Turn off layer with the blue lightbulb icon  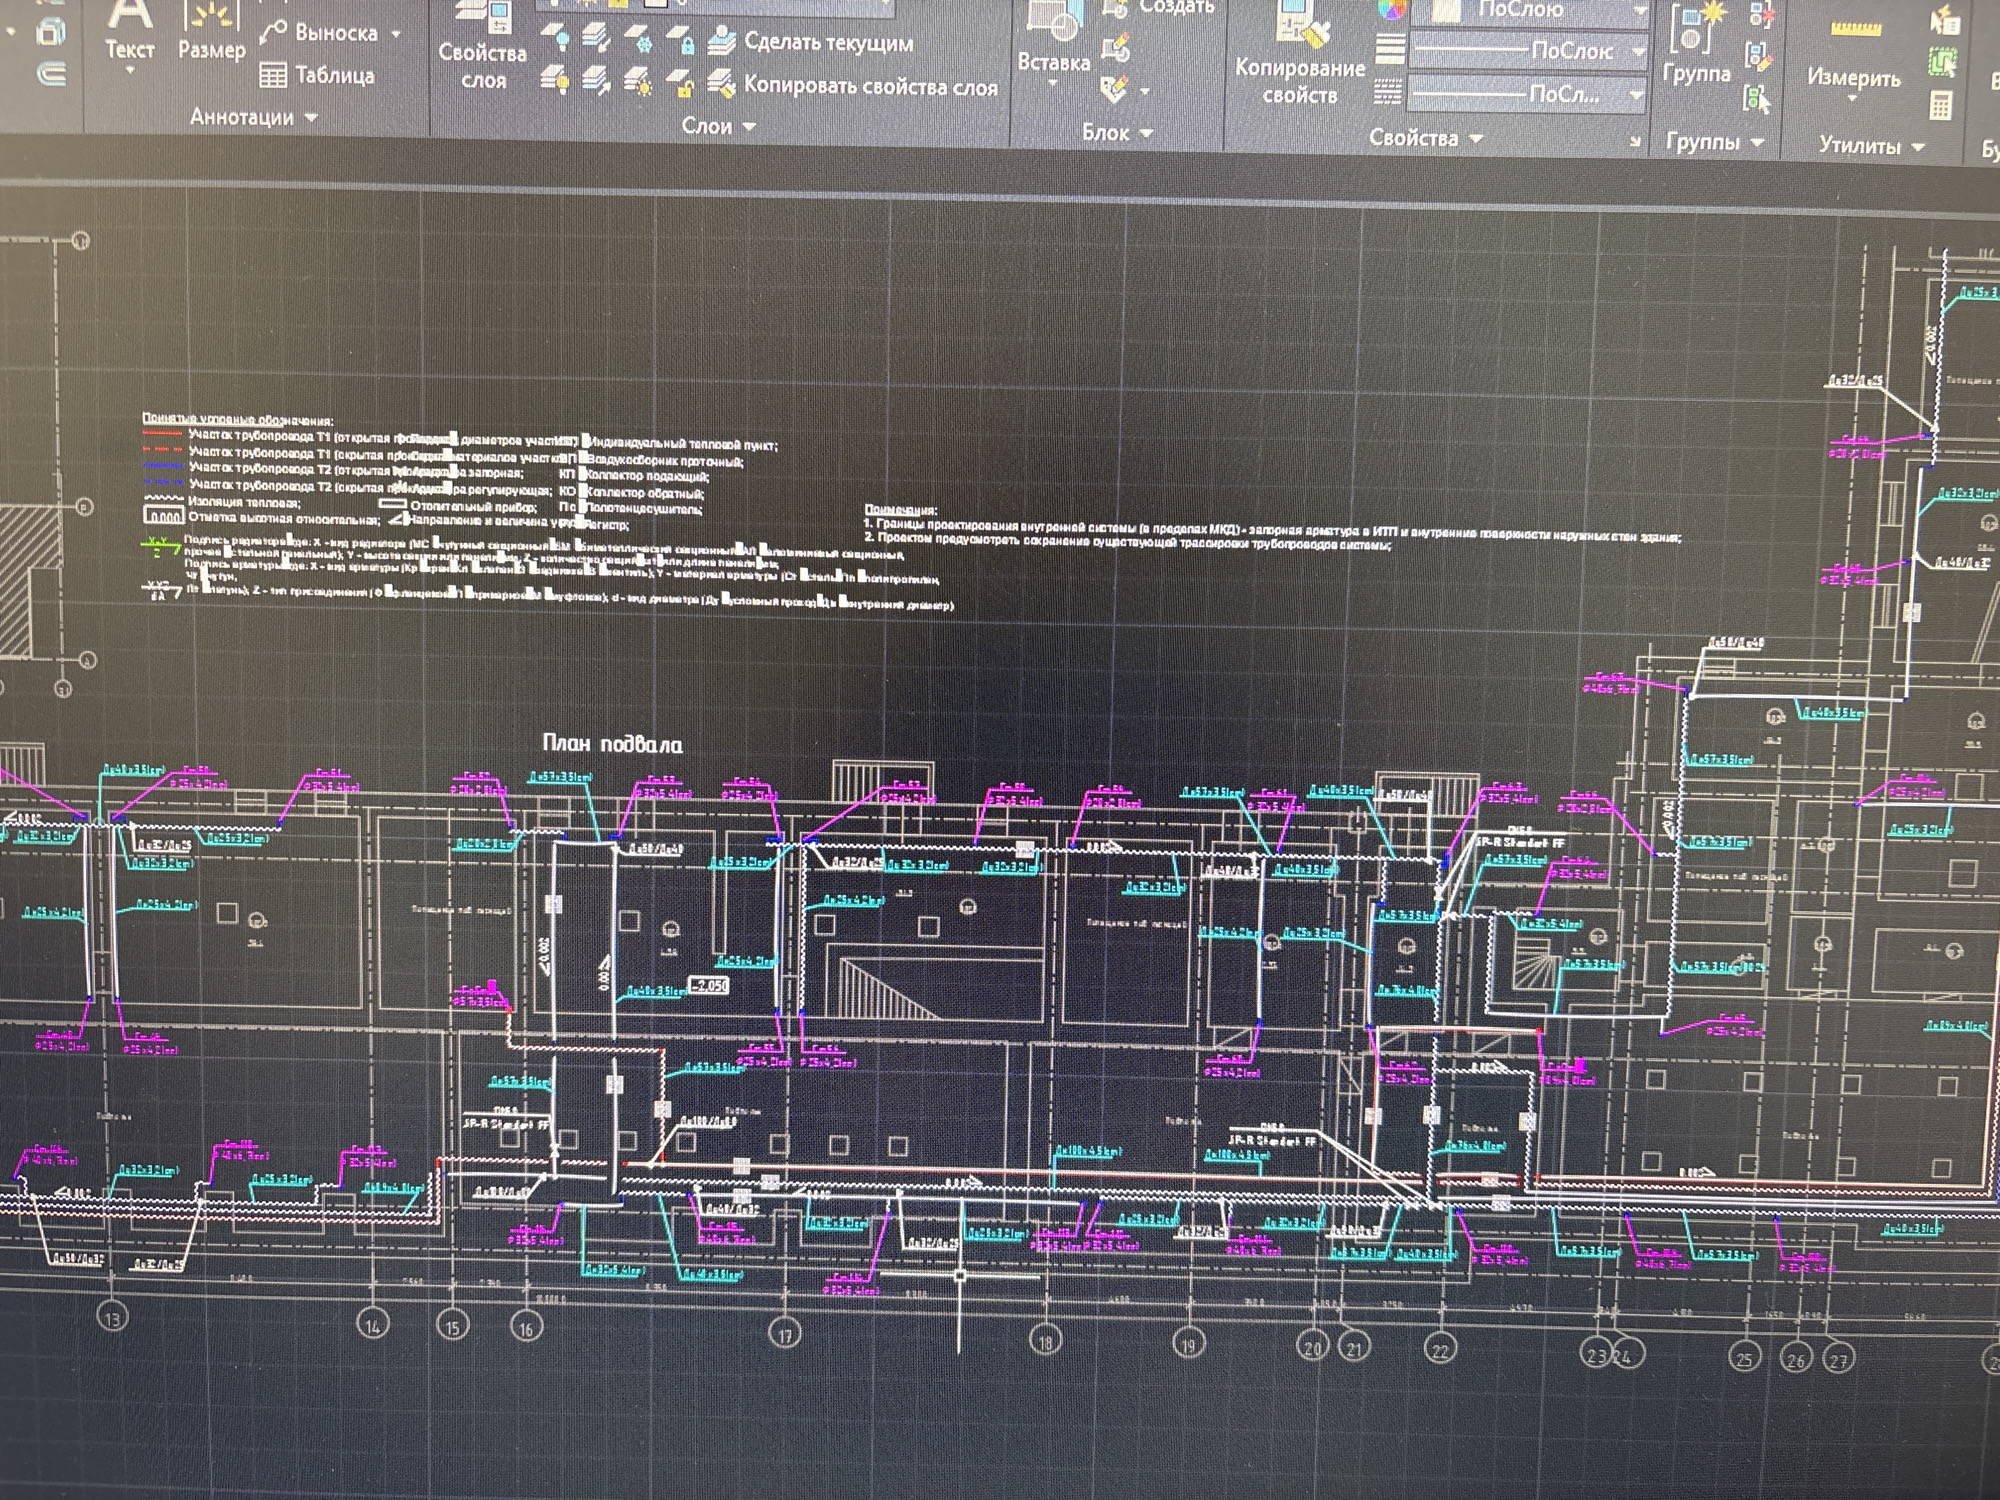point(555,39)
